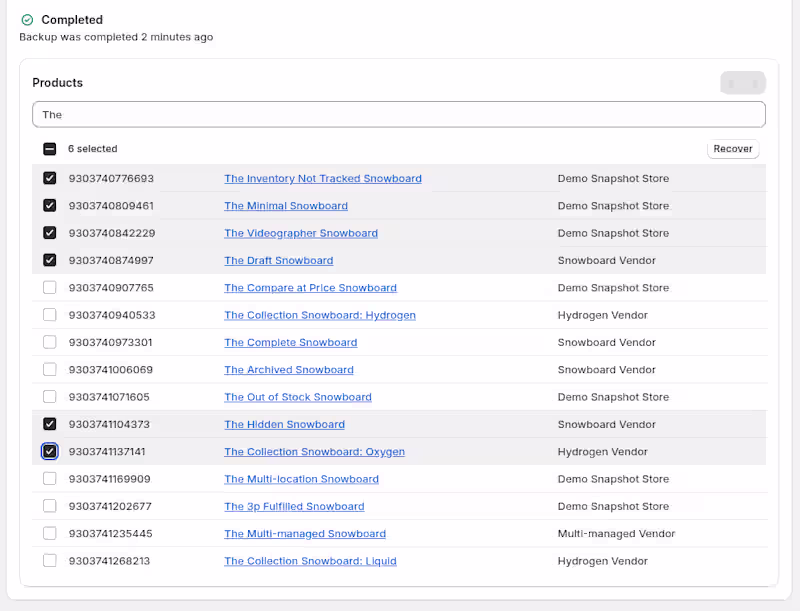
Task: Click the previous page pagination arrow
Action: (x=733, y=82)
